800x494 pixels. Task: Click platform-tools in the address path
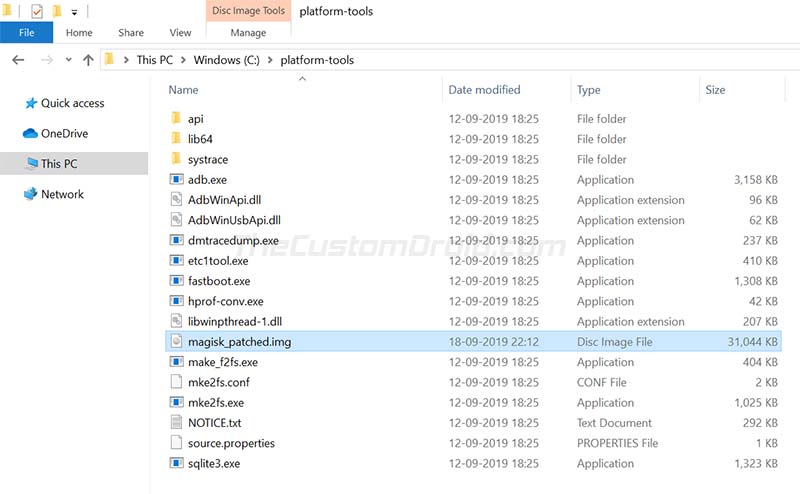tap(317, 60)
